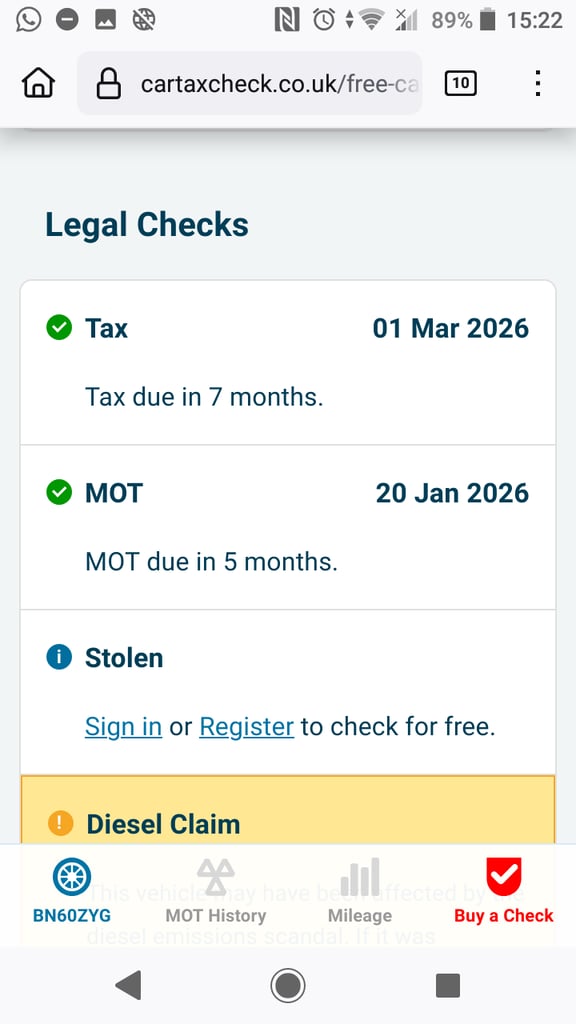Tap the Tax due date 01 Mar 2026
This screenshot has height=1024, width=576.
click(451, 328)
